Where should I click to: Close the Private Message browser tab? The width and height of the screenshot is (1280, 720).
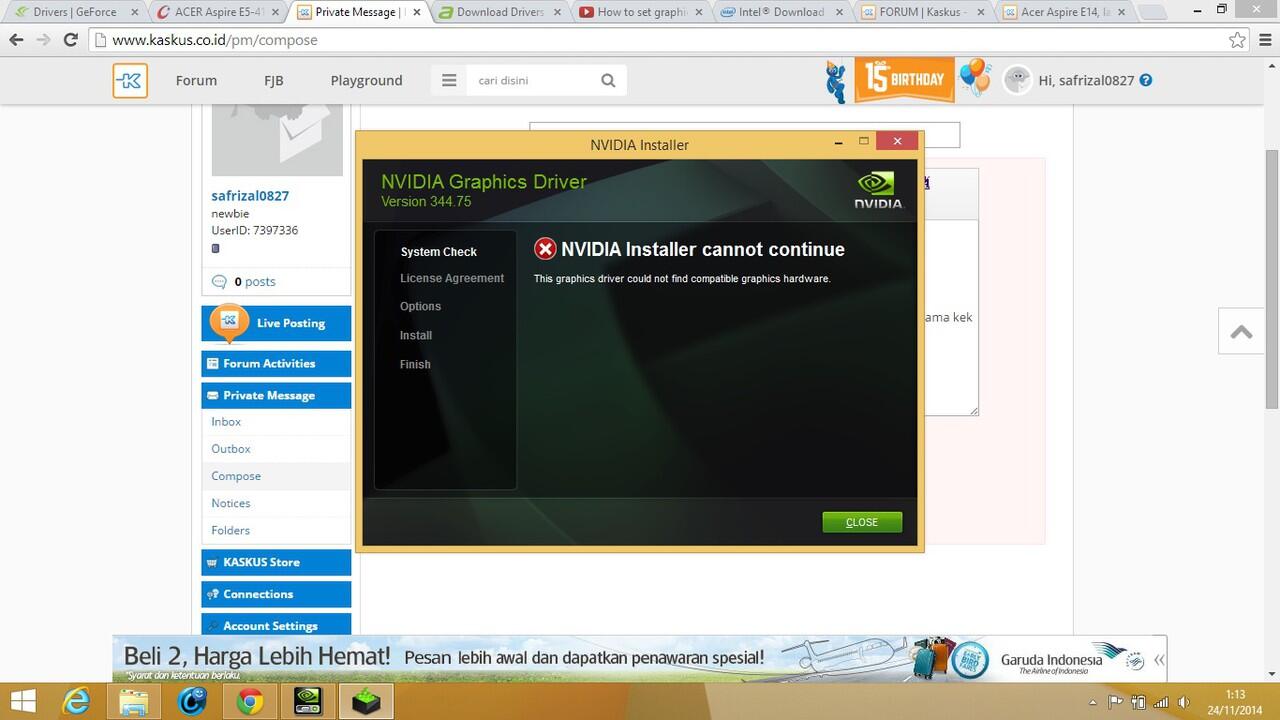point(417,12)
